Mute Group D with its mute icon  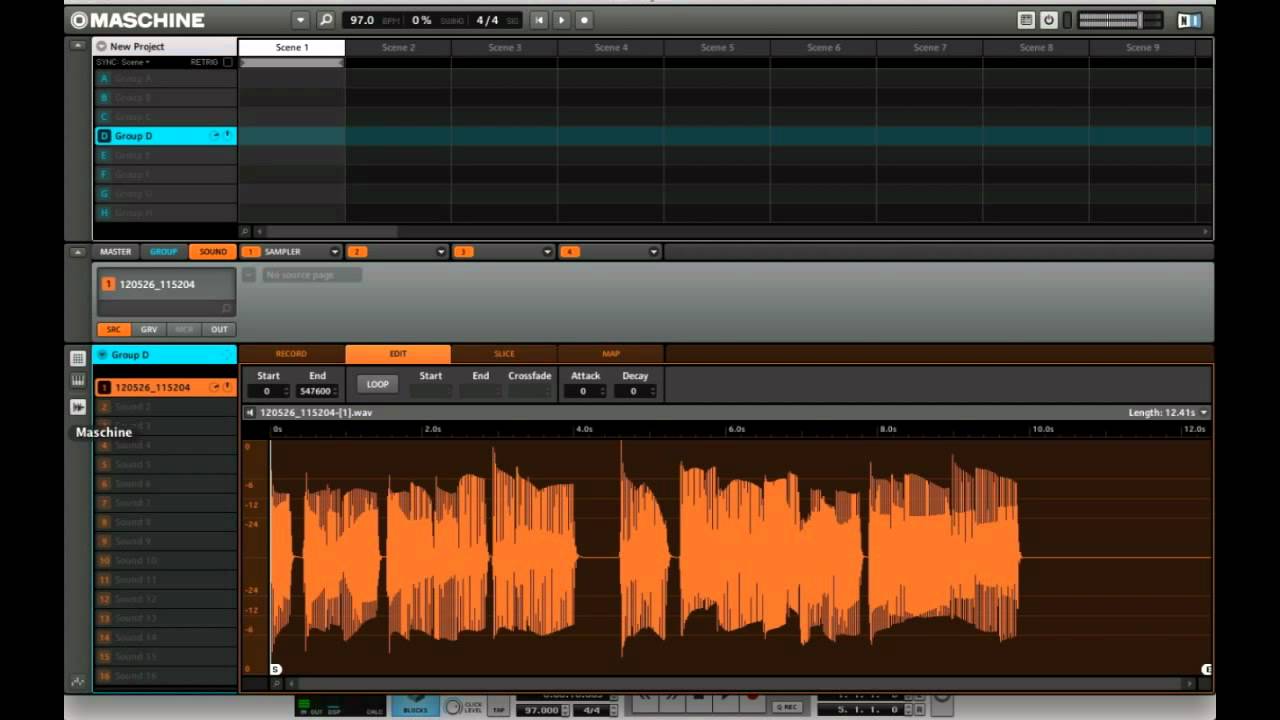pos(227,135)
